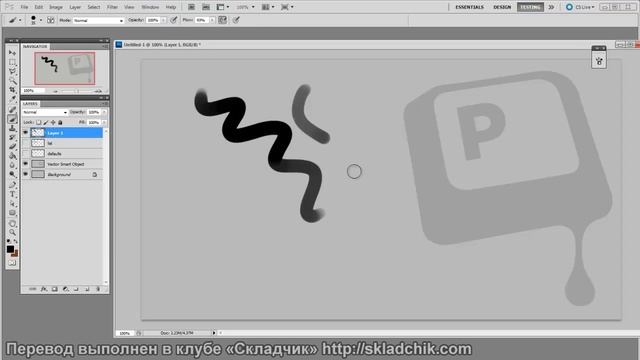This screenshot has height=360, width=640.
Task: Open Layers blend mode dropdown
Action: [45, 112]
